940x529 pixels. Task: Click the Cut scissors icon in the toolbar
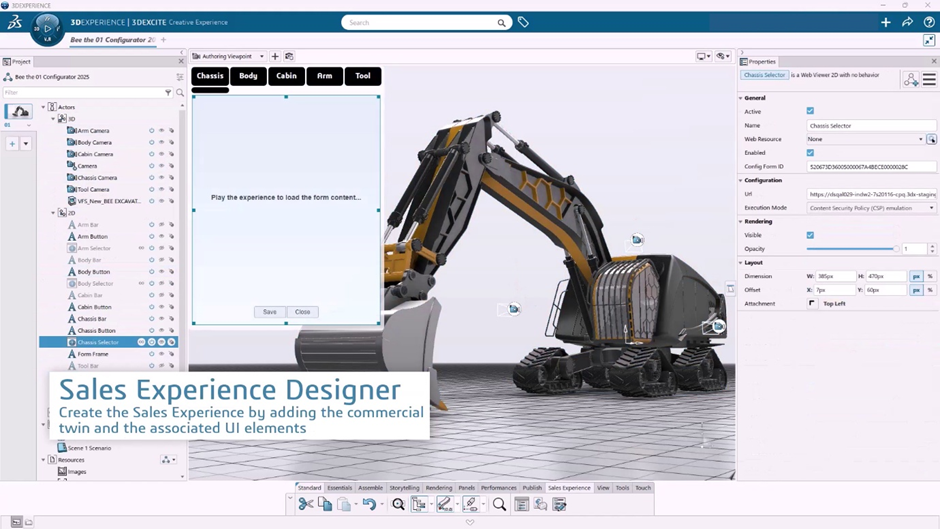click(x=306, y=505)
